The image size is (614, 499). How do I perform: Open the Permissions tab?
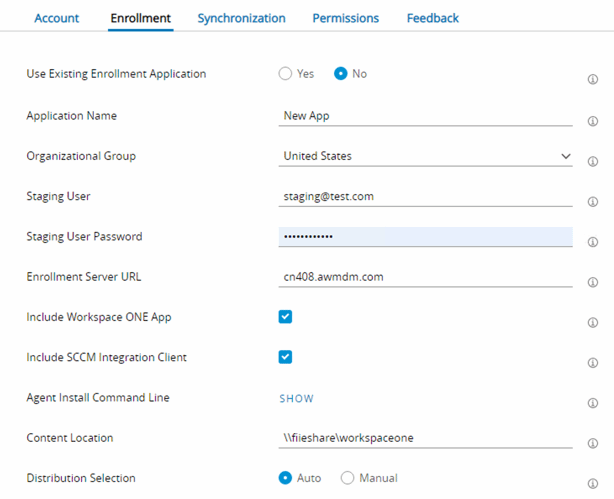(345, 18)
